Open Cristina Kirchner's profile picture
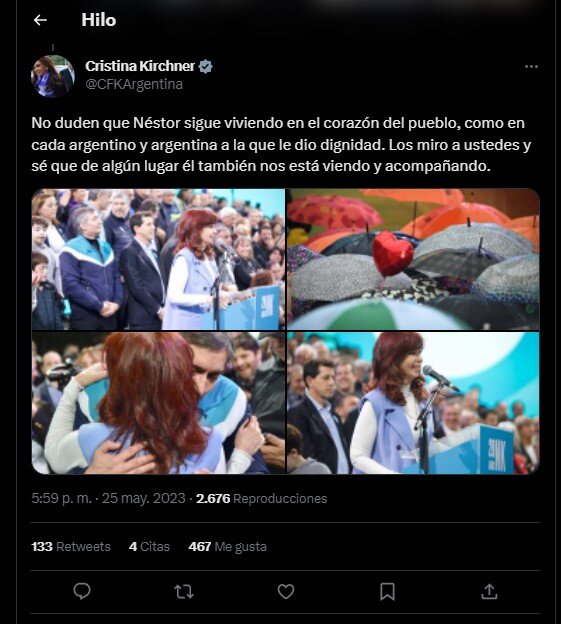The height and width of the screenshot is (624, 561). (53, 76)
